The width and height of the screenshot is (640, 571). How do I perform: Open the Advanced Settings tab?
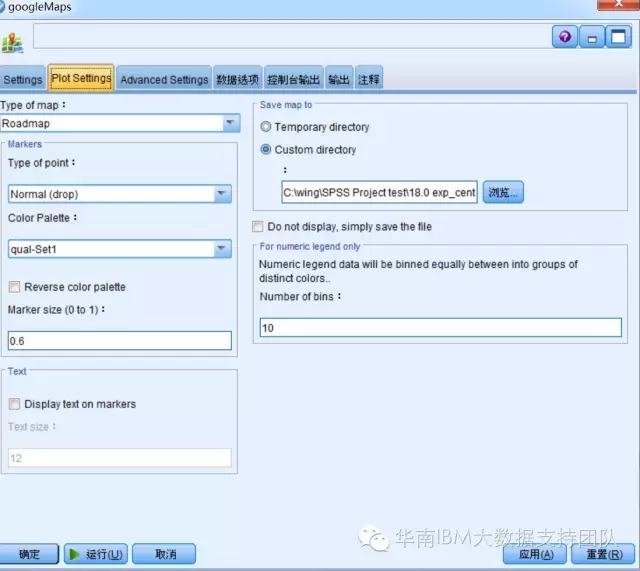pos(164,79)
